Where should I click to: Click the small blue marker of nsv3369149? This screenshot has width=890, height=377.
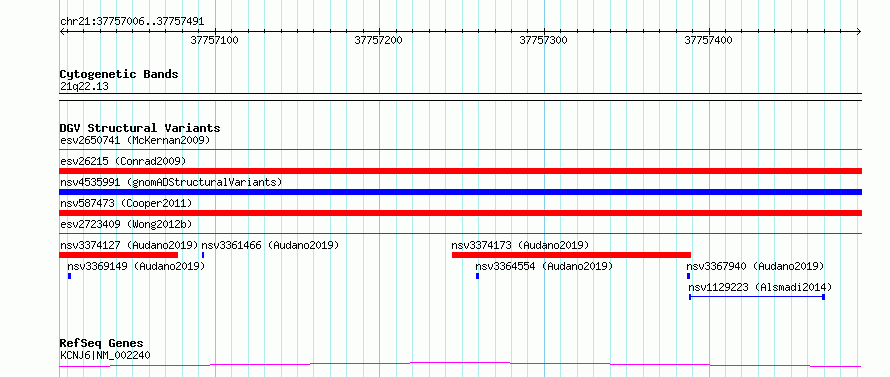coord(69,276)
